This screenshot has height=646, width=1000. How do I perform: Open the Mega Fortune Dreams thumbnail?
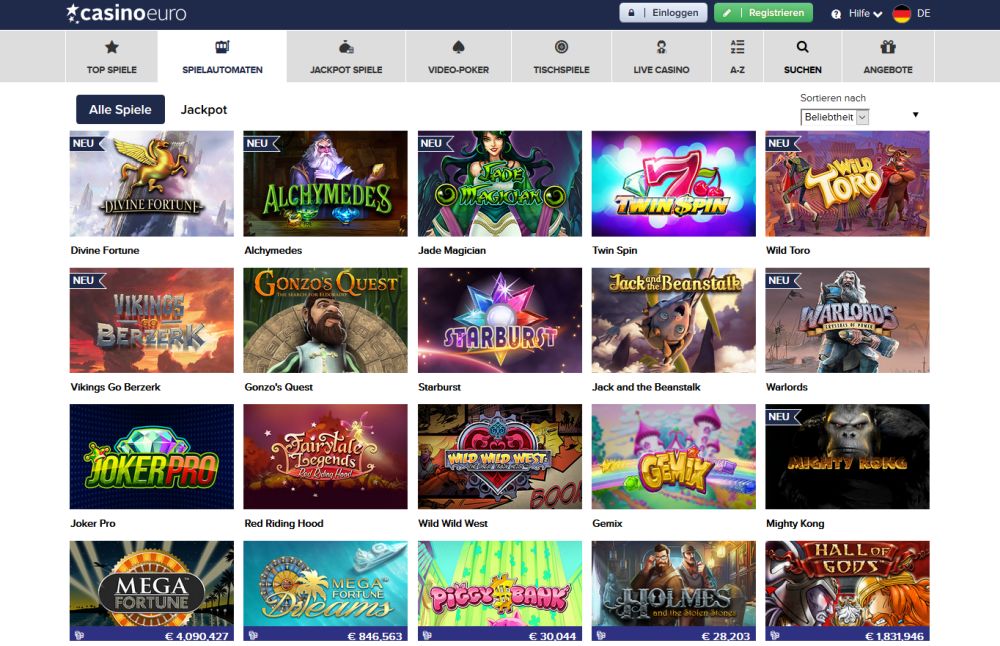coord(325,591)
